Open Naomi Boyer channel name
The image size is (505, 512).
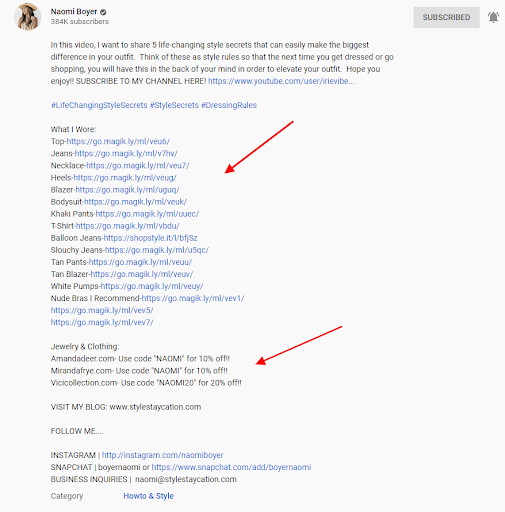click(x=74, y=12)
